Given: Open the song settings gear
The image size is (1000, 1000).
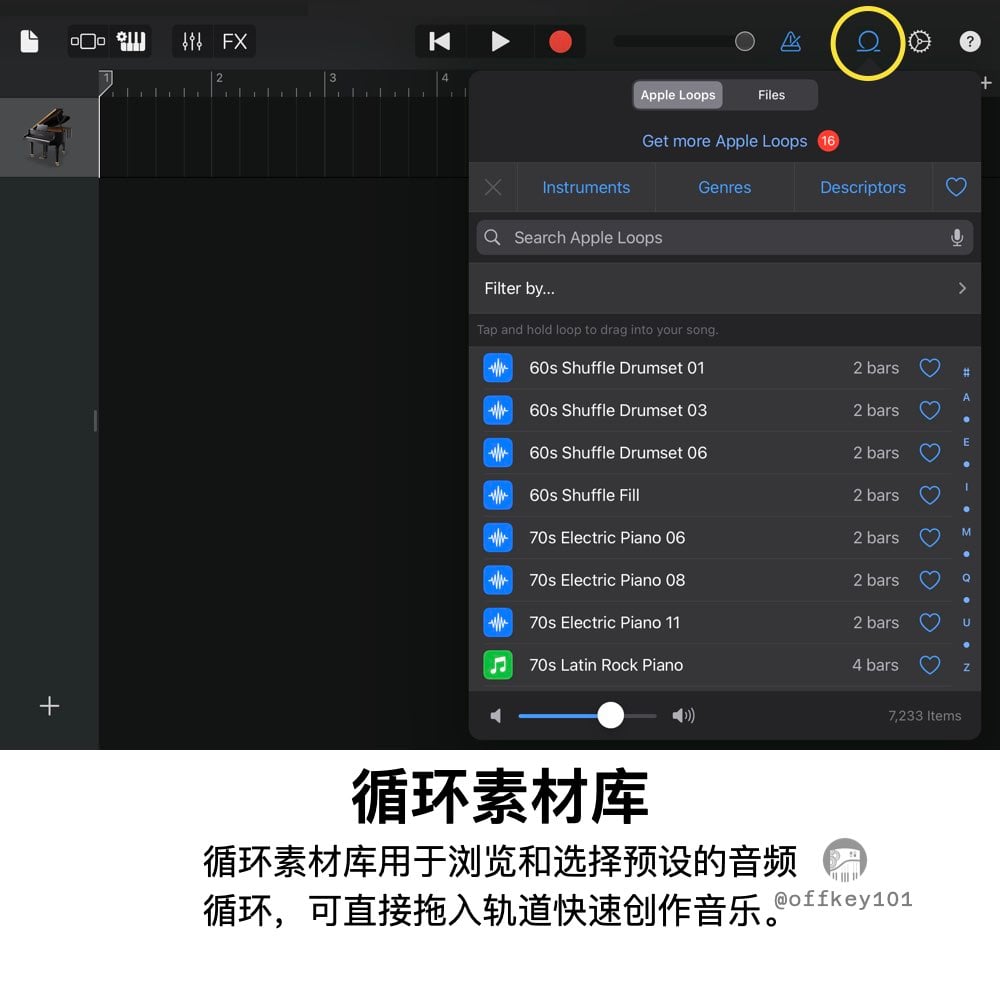Looking at the screenshot, I should click(918, 41).
